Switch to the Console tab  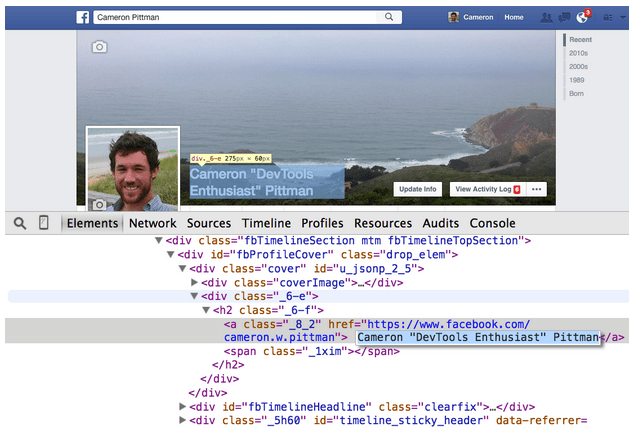point(493,223)
